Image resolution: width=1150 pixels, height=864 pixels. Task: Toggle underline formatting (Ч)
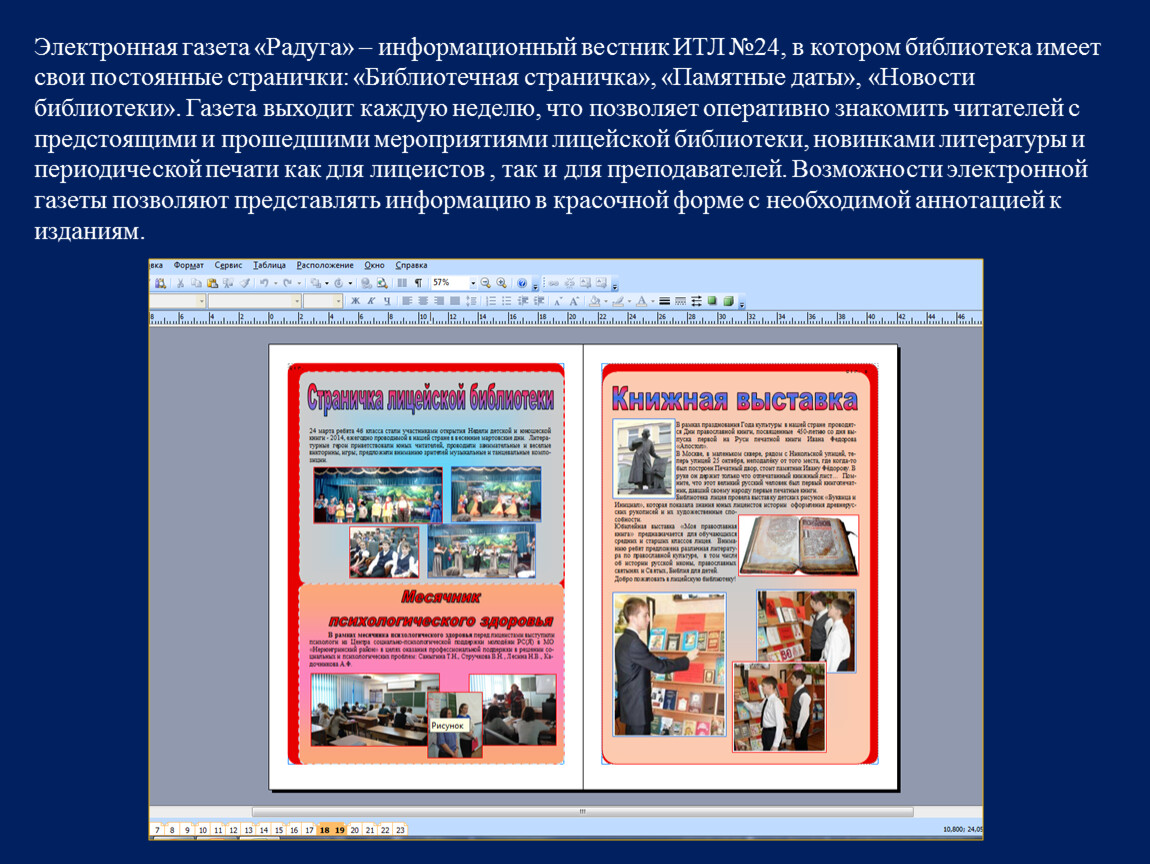tap(385, 301)
